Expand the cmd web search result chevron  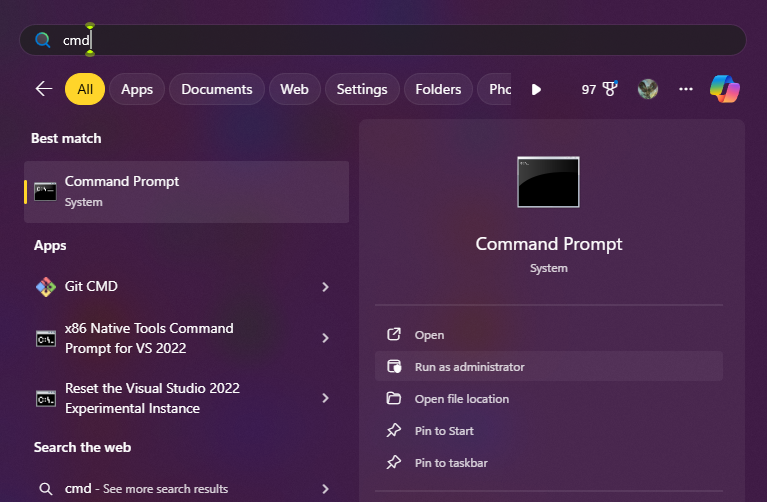tap(325, 489)
